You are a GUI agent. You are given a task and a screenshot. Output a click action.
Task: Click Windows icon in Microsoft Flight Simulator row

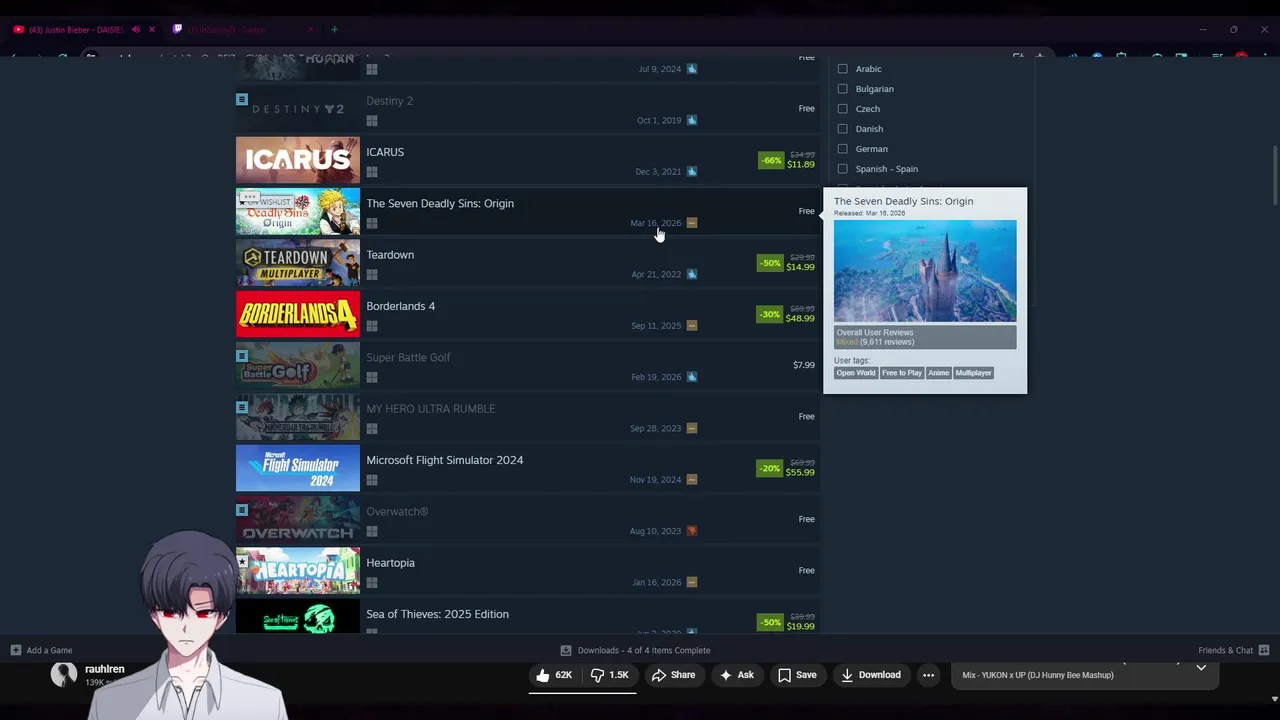[x=372, y=480]
